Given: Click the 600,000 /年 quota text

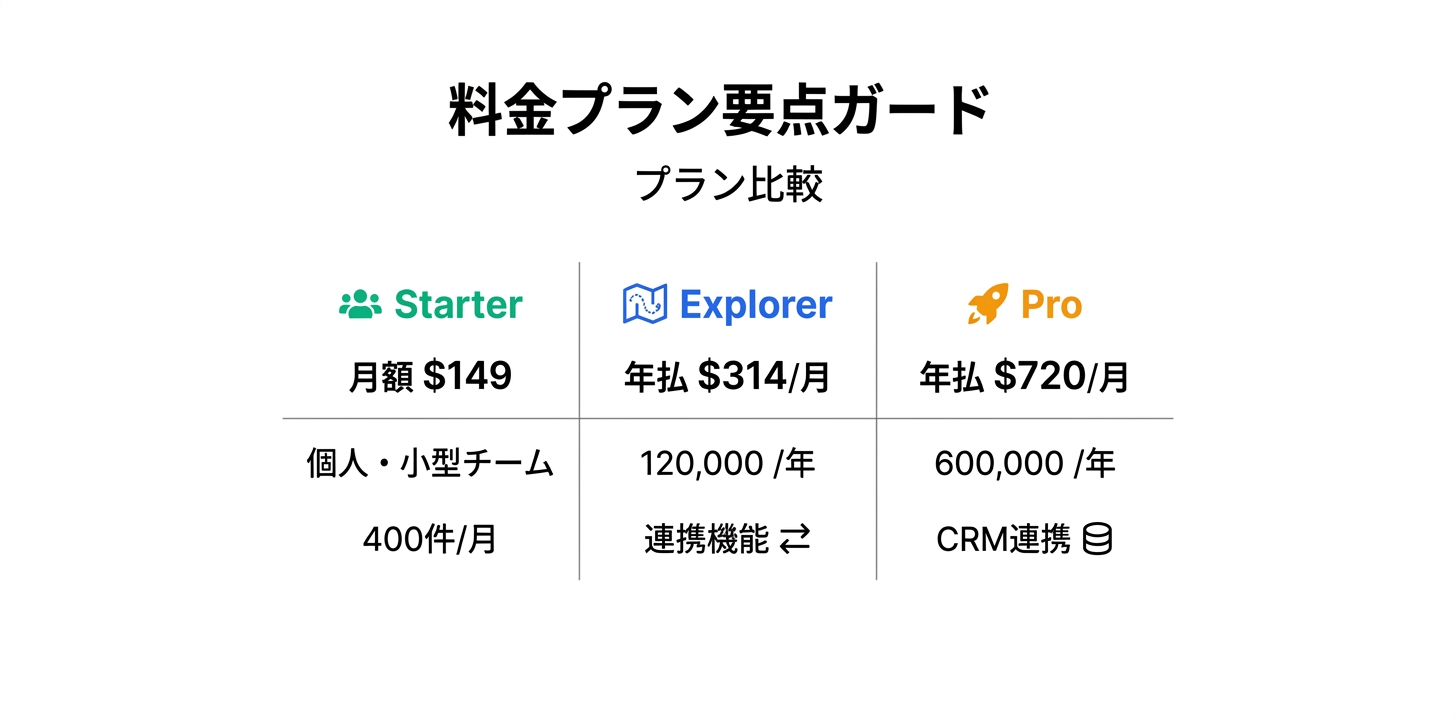Looking at the screenshot, I should [x=1024, y=464].
